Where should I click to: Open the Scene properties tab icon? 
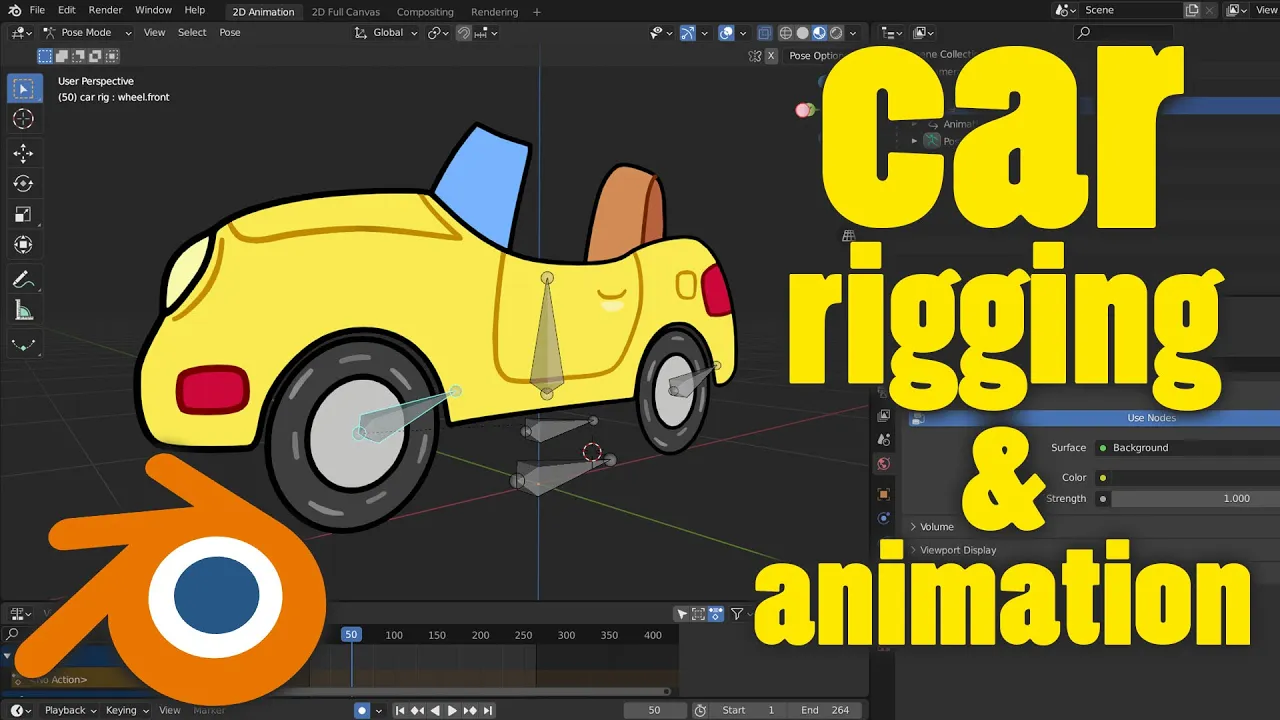pos(883,438)
